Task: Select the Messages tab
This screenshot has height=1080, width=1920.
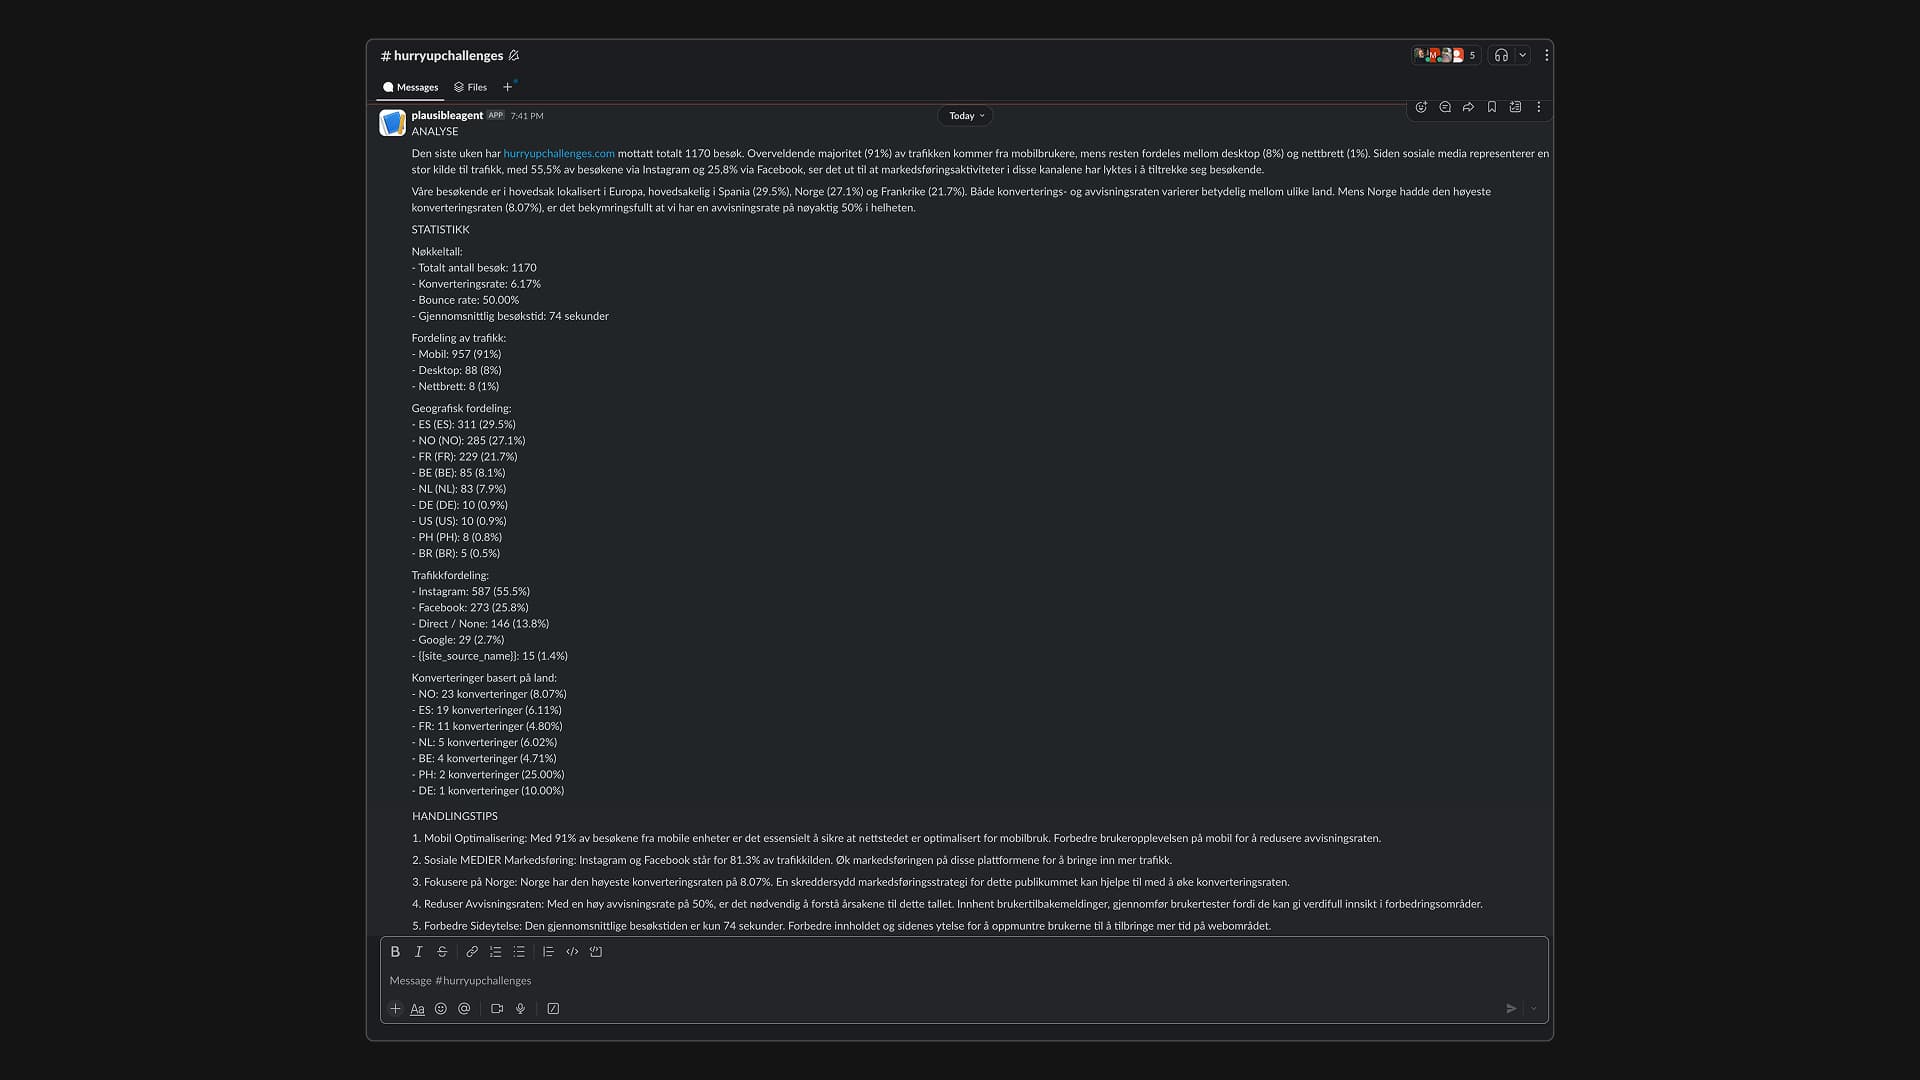Action: [411, 87]
